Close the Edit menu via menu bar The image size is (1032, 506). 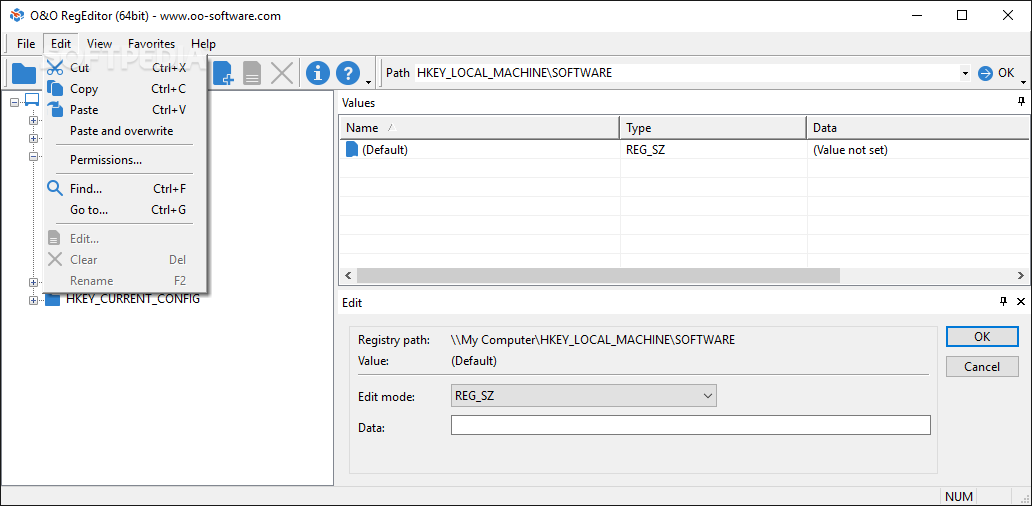[61, 44]
